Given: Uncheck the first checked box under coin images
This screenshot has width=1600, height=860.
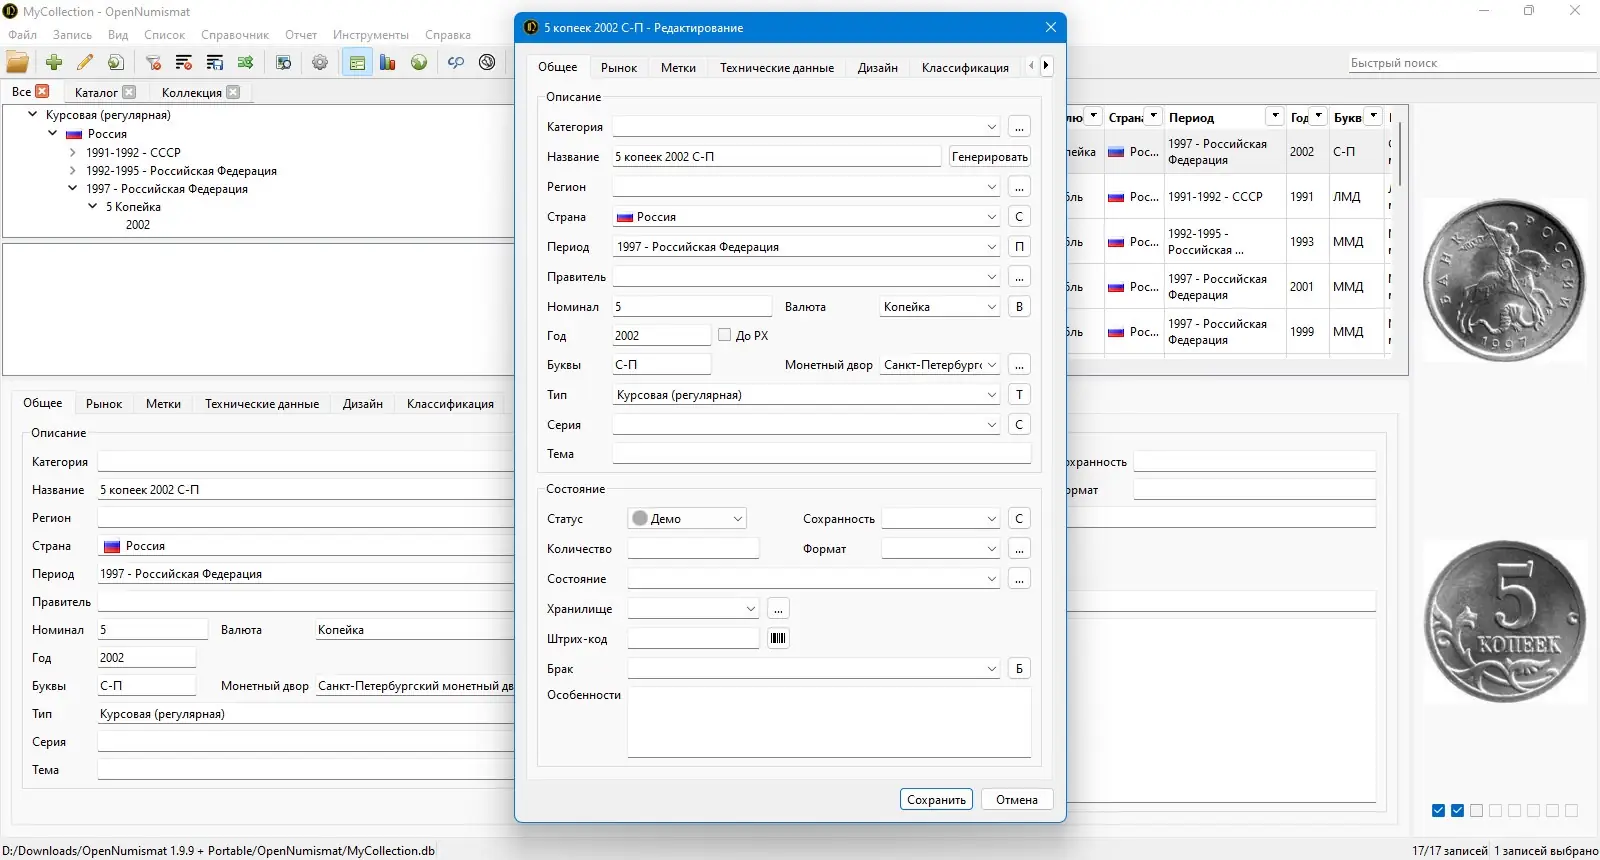Looking at the screenshot, I should [1438, 811].
